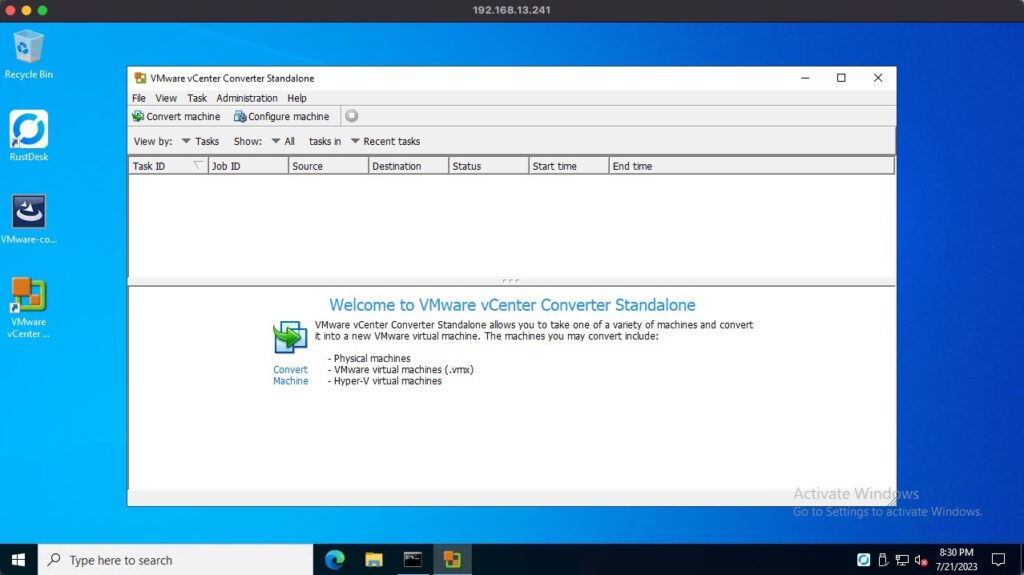The width and height of the screenshot is (1024, 575).
Task: Click the RustDesk system tray icon
Action: click(863, 560)
